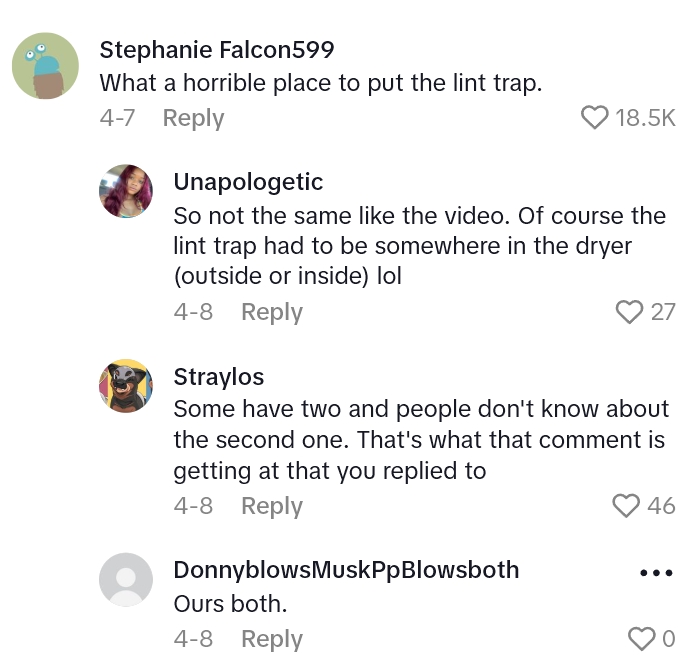This screenshot has height=672, width=685.
Task: Like Stephanie Falcon599's lint trap comment
Action: click(594, 118)
